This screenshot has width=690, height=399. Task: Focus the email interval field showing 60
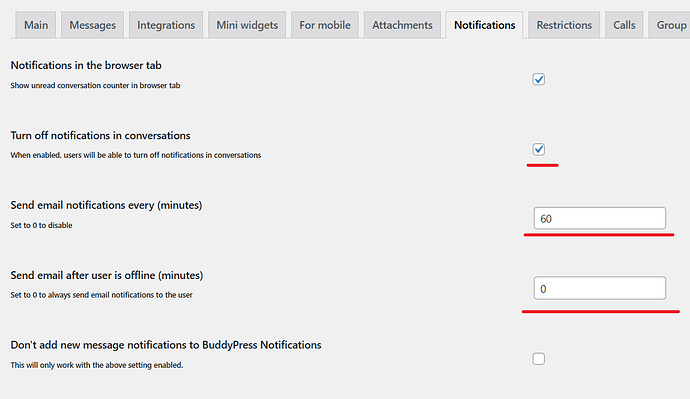[599, 218]
